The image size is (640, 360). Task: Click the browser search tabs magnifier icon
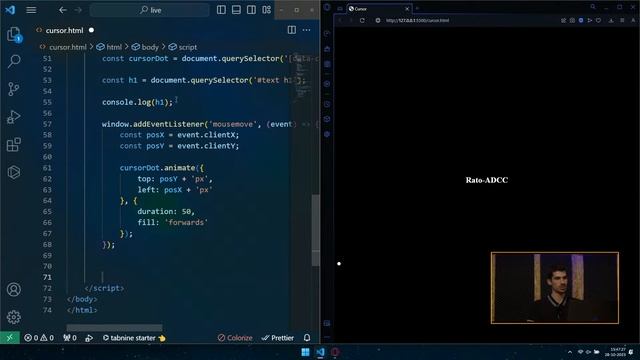pyautogui.click(x=593, y=7)
